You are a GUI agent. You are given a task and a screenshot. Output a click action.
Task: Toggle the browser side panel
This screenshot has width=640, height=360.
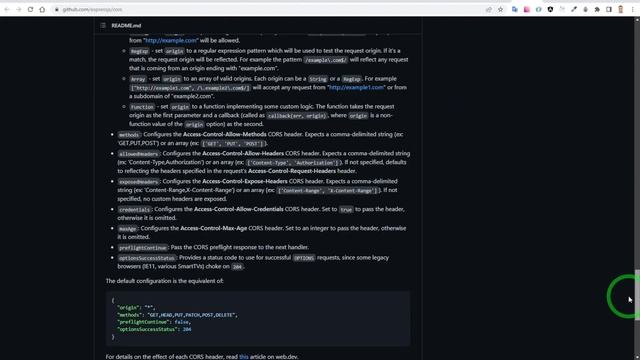(609, 9)
